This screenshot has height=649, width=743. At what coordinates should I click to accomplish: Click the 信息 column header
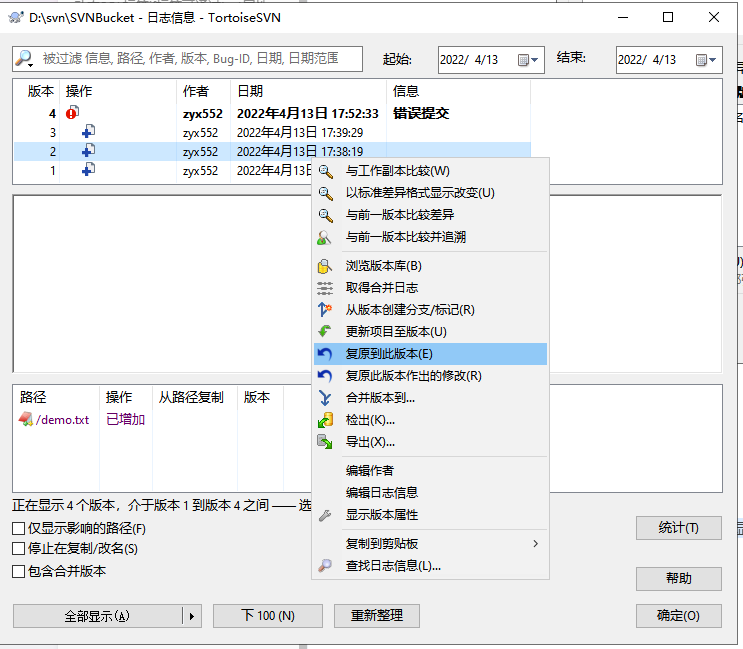pos(458,91)
